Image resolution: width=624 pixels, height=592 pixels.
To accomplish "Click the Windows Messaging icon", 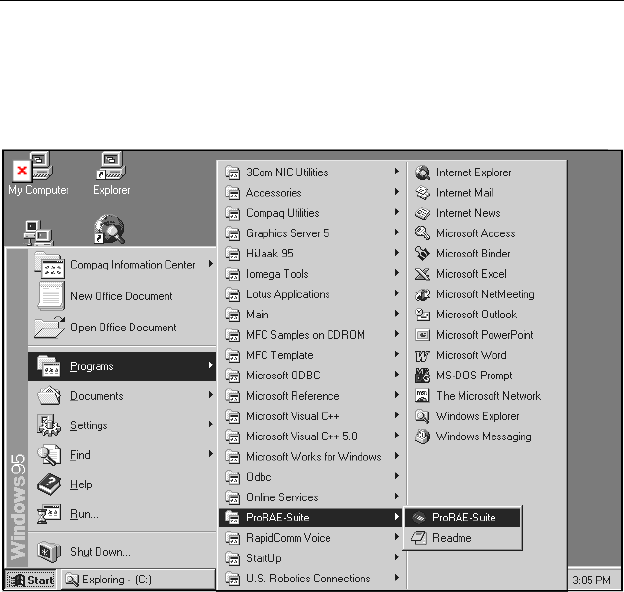I will click(x=422, y=436).
